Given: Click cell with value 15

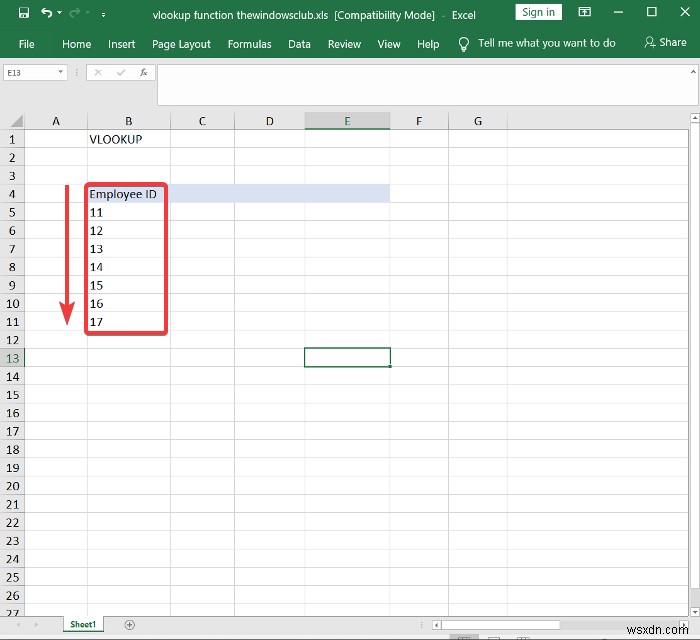Looking at the screenshot, I should coord(129,285).
